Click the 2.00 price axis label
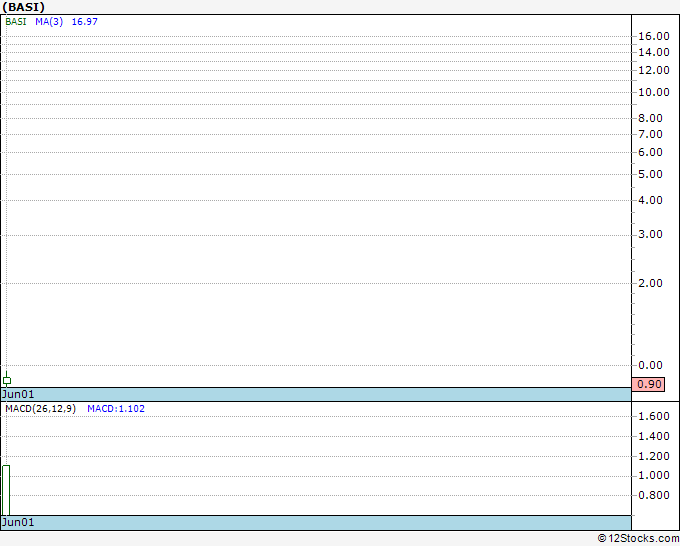This screenshot has height=546, width=680. tap(651, 283)
